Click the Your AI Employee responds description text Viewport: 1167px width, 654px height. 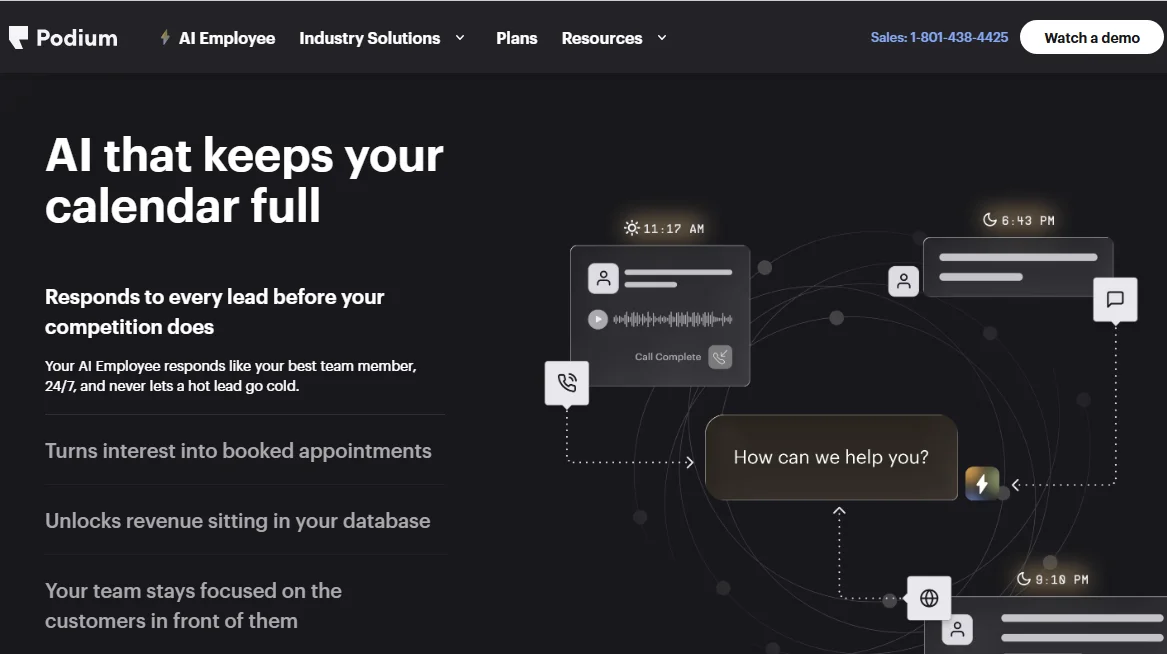click(231, 376)
